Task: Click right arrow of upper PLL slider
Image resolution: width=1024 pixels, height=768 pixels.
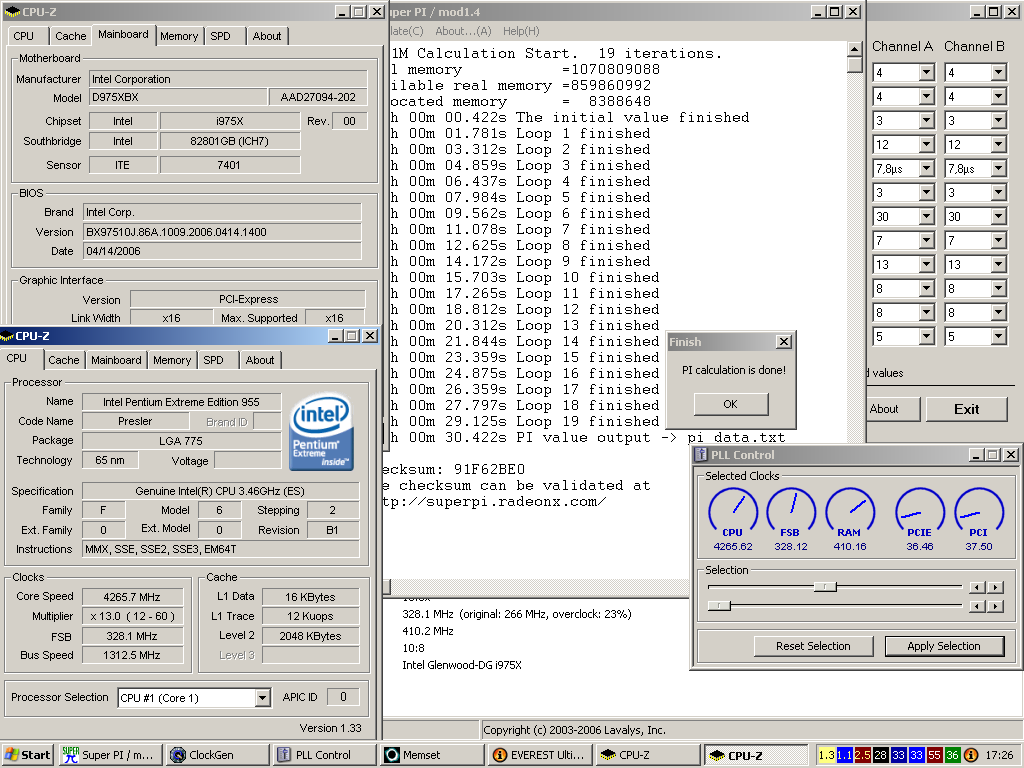Action: click(x=995, y=588)
